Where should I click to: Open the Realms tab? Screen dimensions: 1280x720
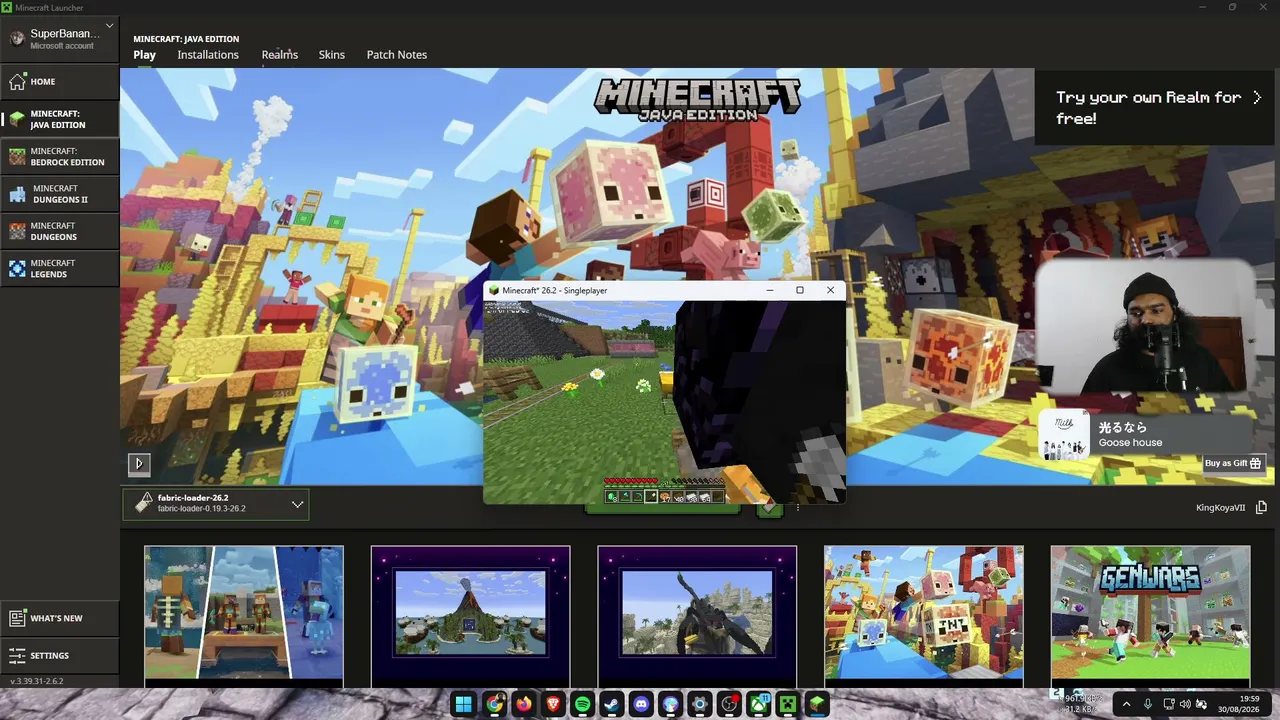280,55
